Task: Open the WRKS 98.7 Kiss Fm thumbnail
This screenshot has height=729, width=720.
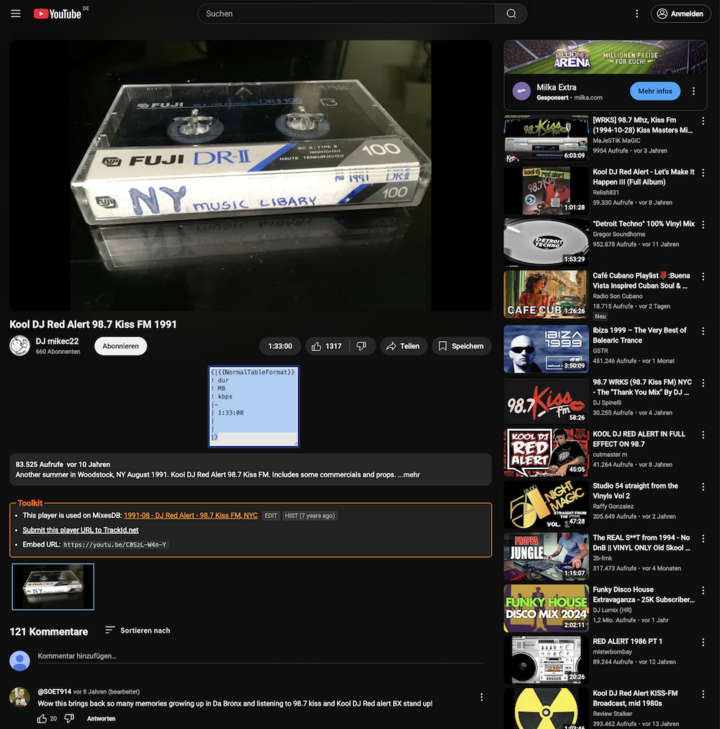Action: pyautogui.click(x=546, y=139)
